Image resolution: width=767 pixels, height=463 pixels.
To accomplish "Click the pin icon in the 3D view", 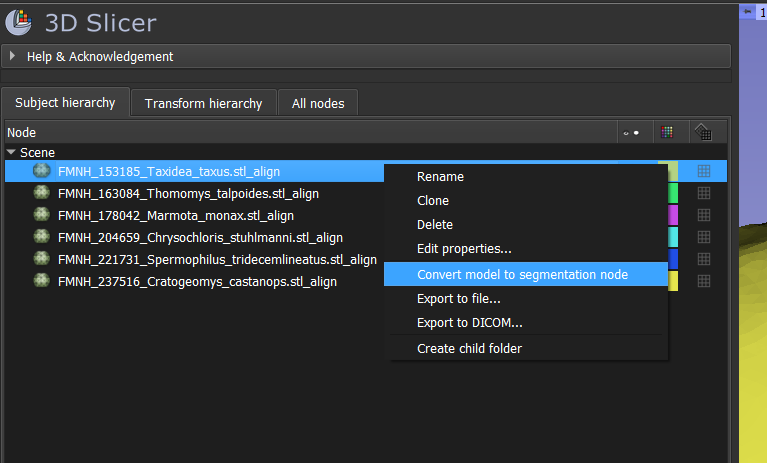I will pos(747,11).
